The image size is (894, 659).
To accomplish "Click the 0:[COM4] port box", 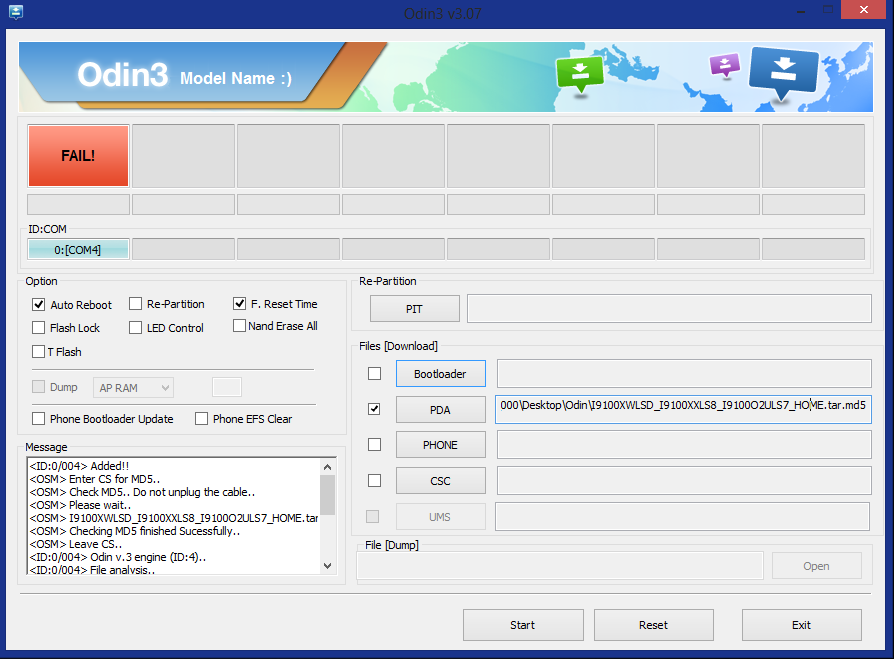I will (78, 250).
